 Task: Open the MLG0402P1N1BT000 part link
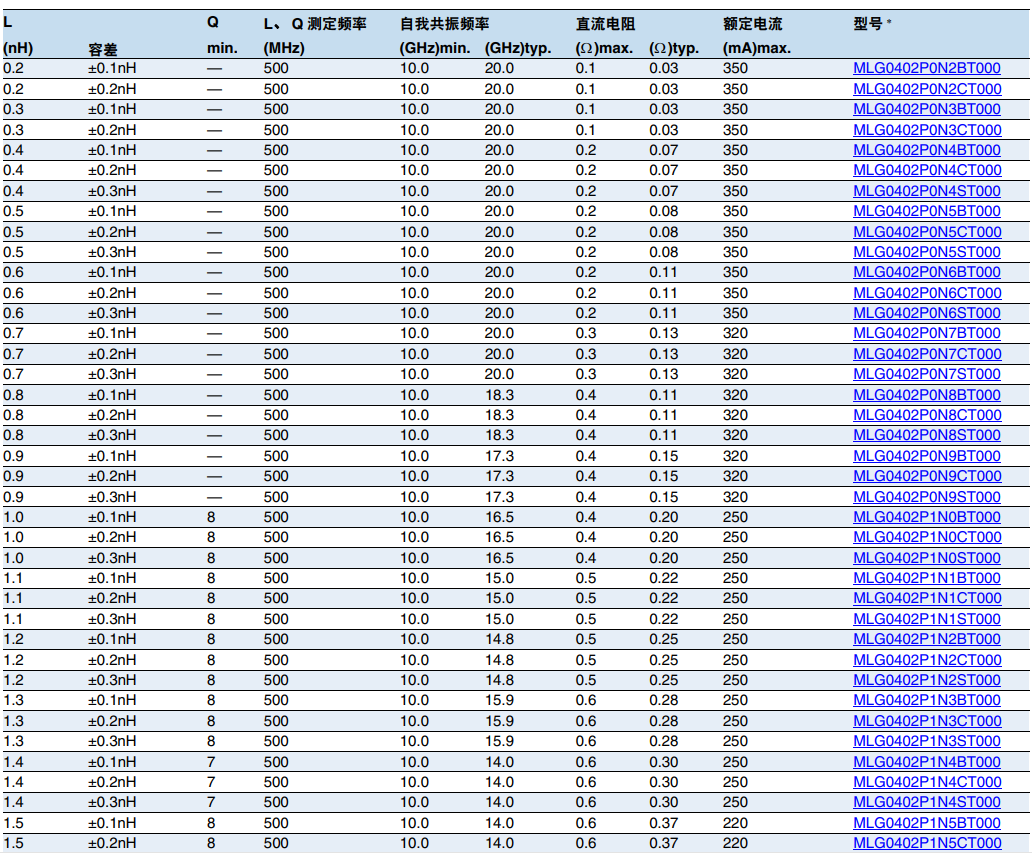point(926,578)
